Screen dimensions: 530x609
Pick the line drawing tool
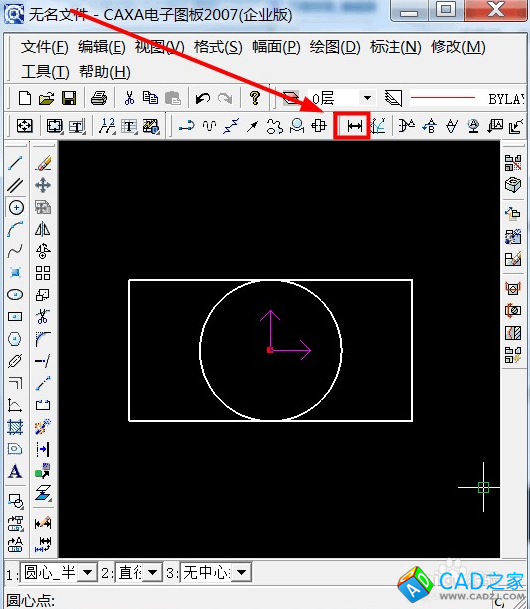[x=15, y=163]
